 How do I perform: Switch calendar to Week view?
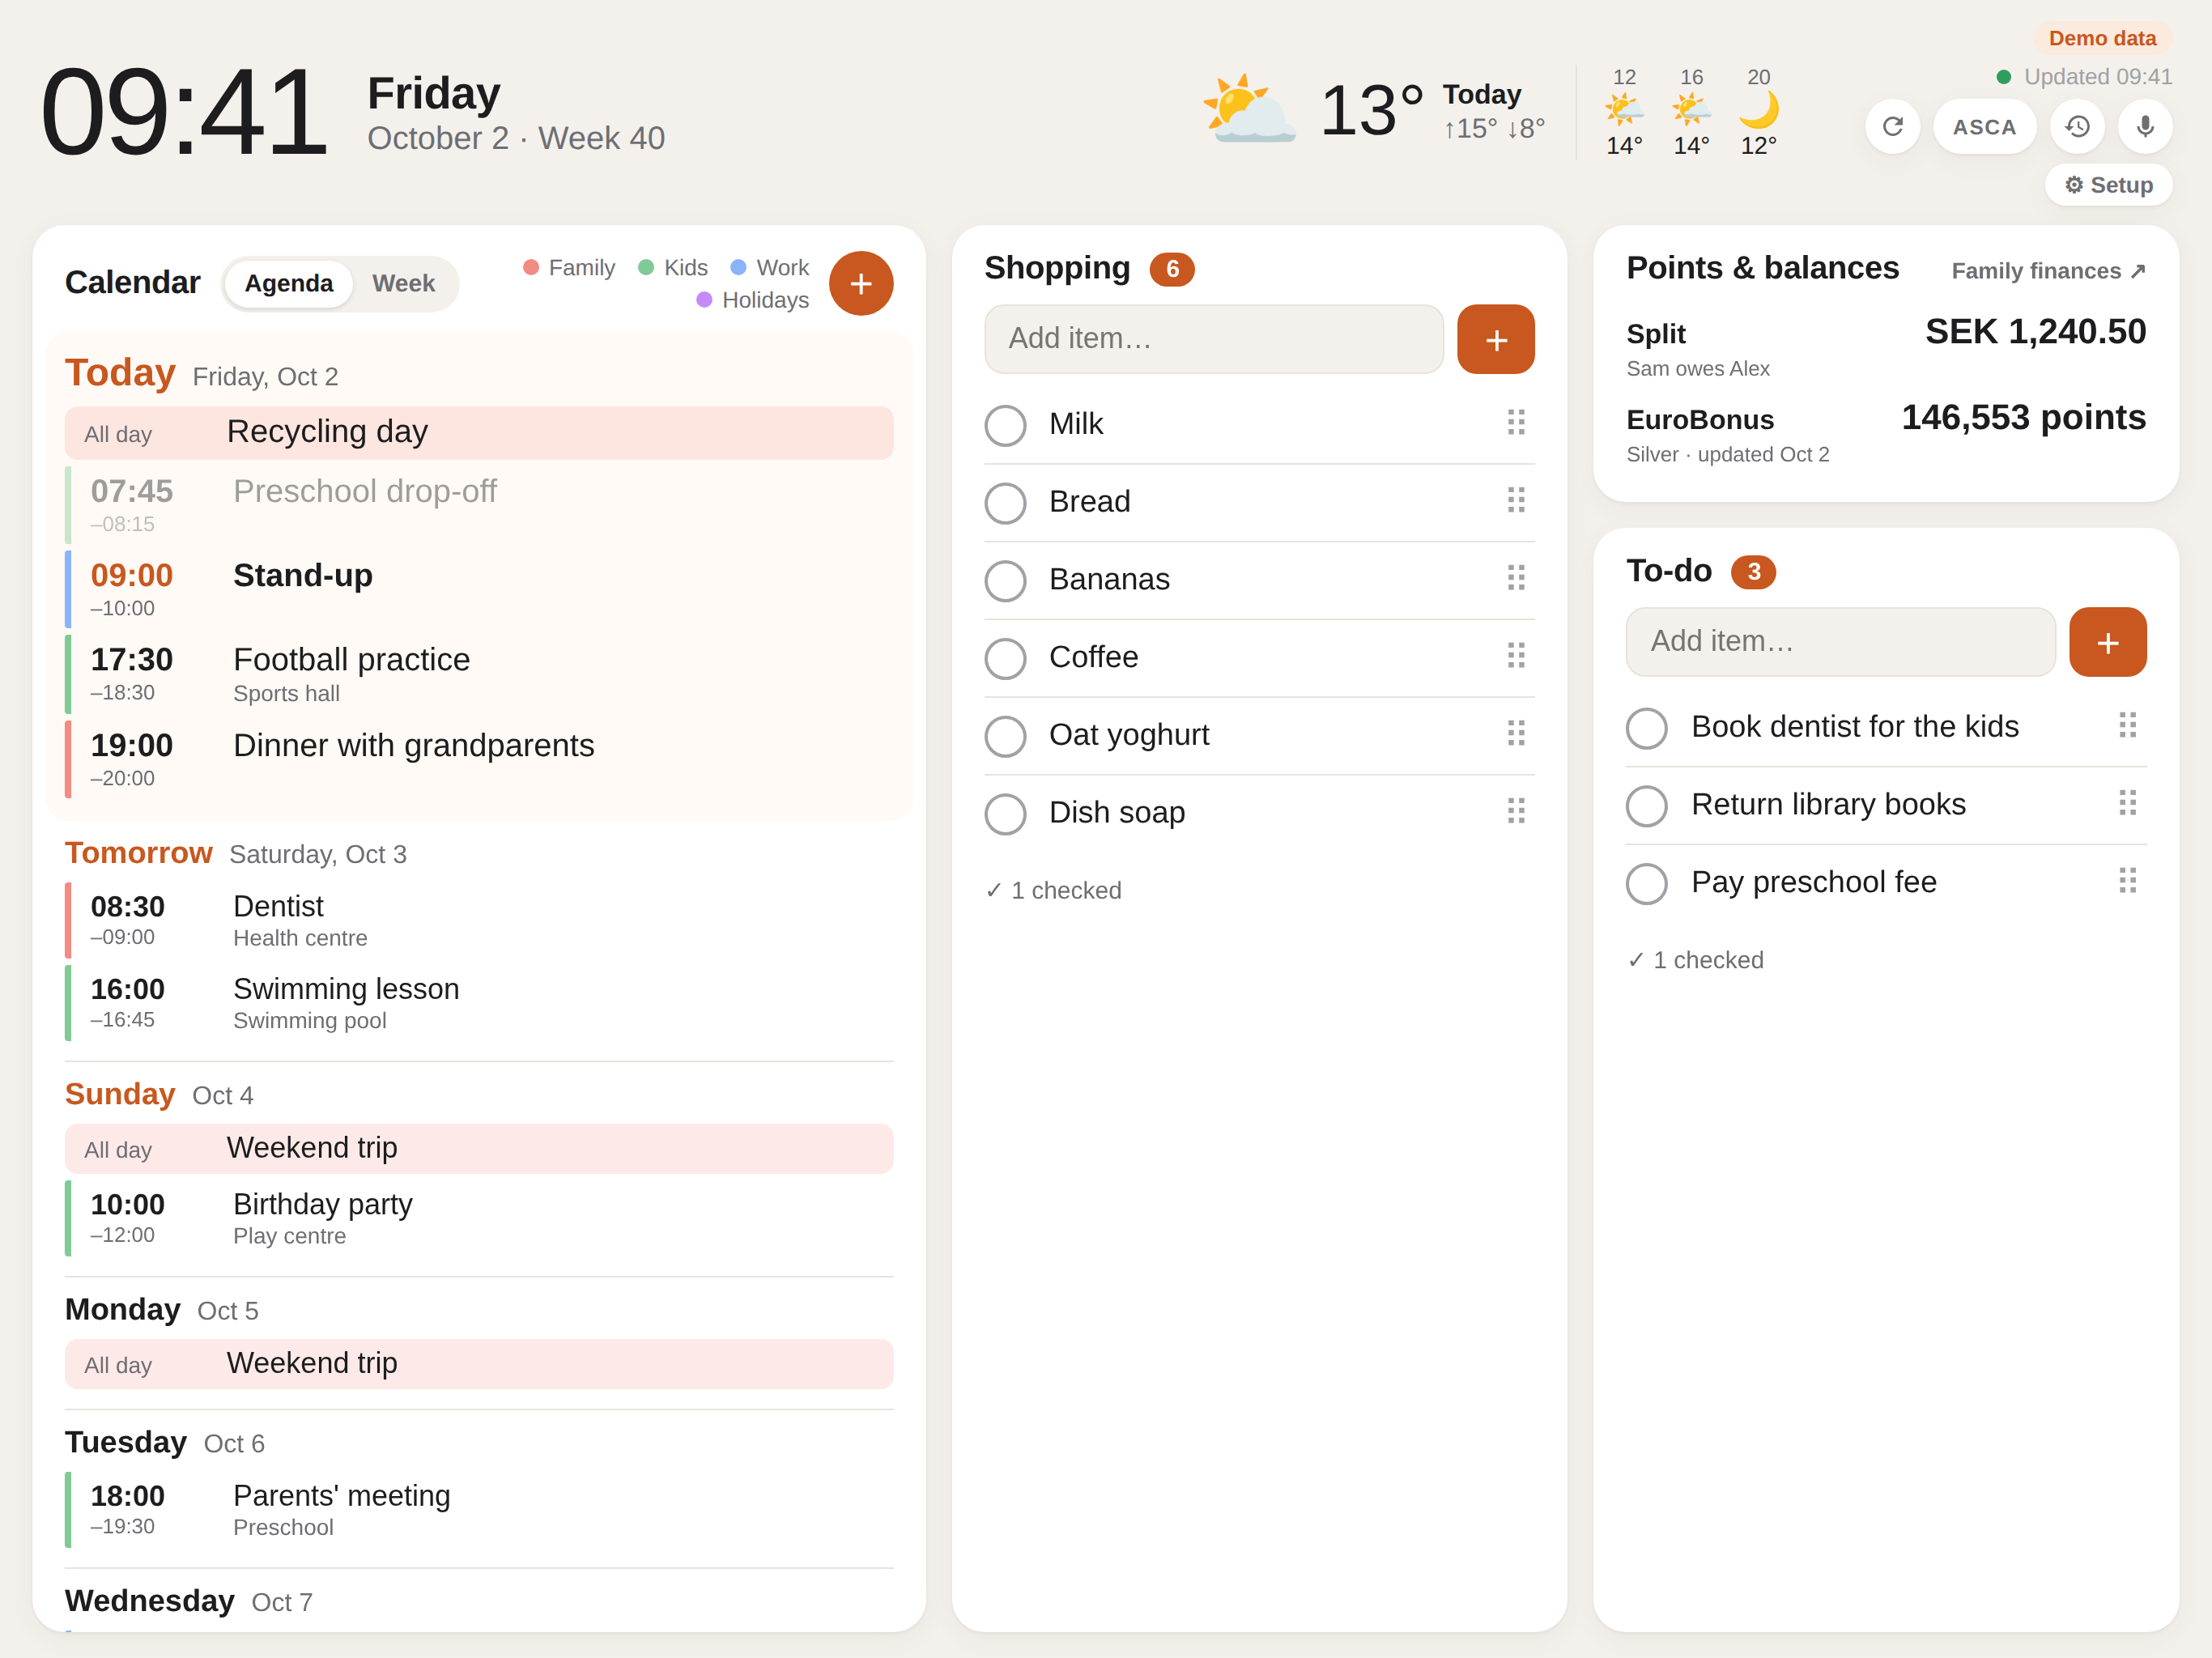(403, 284)
